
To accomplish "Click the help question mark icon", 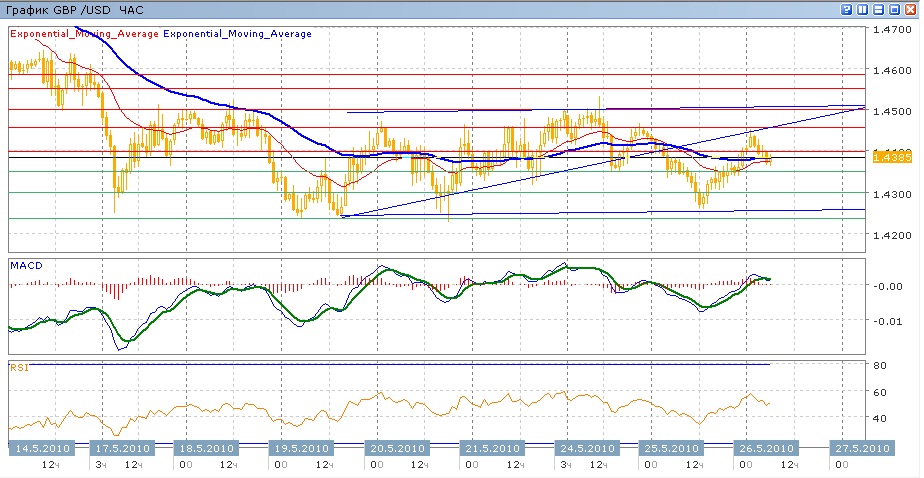I will (847, 9).
